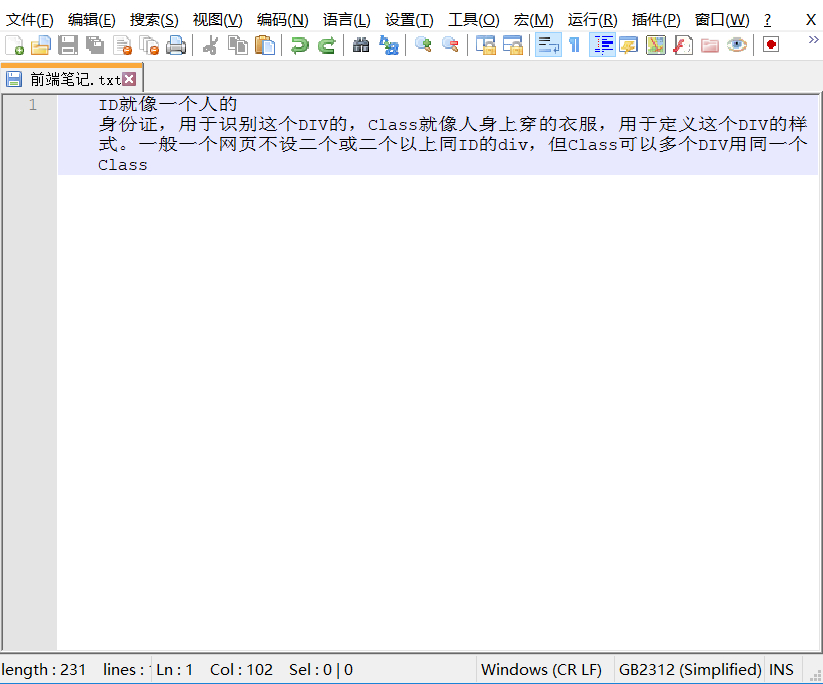Click the Open file folder icon

[41, 45]
